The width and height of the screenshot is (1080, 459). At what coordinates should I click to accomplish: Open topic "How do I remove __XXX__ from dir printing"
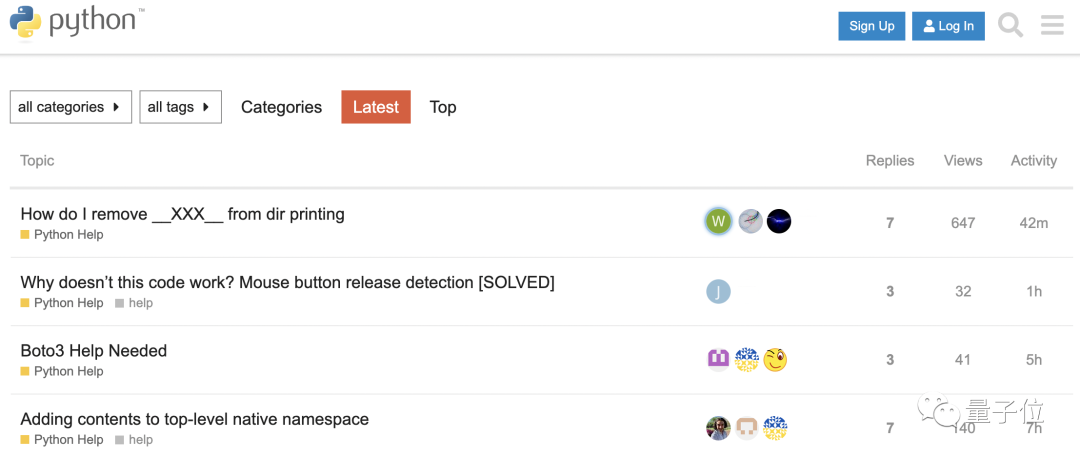pyautogui.click(x=182, y=214)
